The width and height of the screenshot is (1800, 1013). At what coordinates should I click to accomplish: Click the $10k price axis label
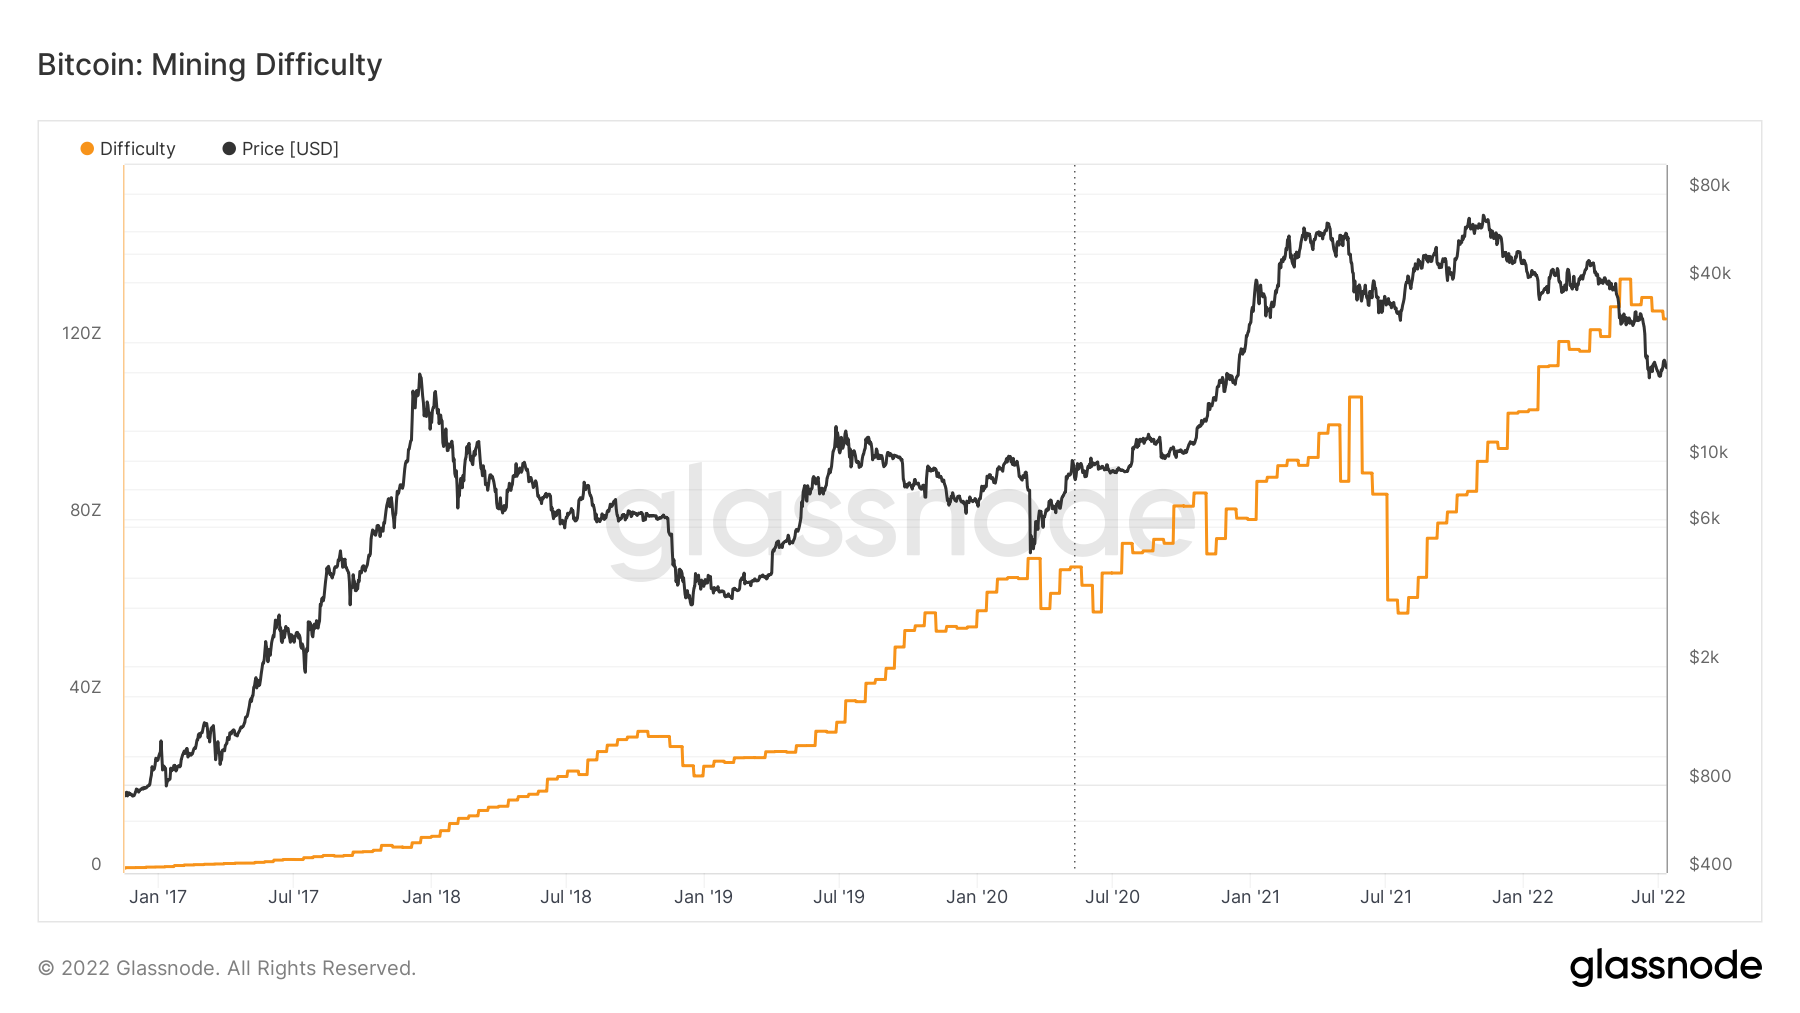pos(1708,452)
